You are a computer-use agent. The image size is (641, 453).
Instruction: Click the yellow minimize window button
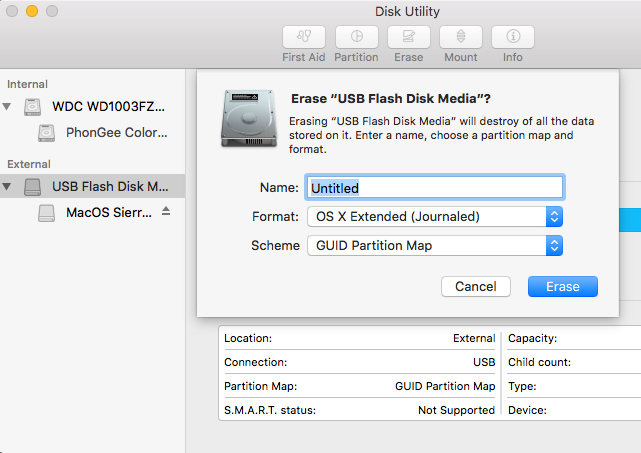pyautogui.click(x=32, y=11)
